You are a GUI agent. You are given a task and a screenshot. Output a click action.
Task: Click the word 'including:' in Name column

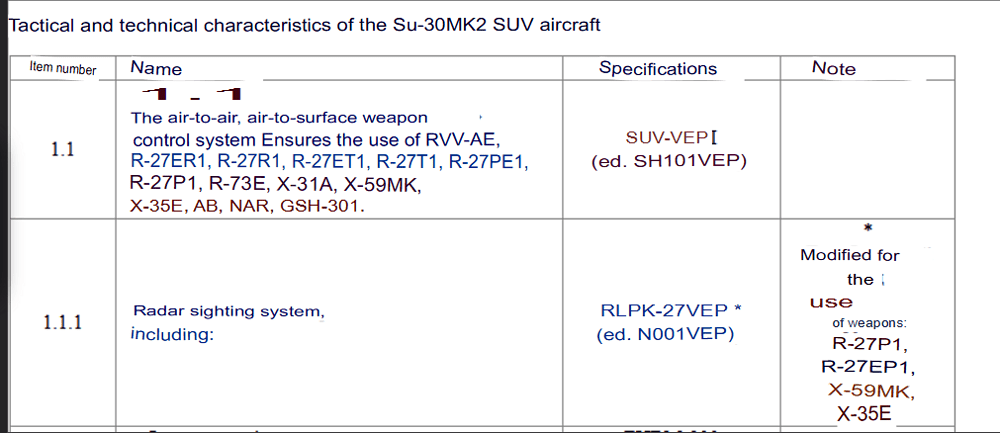(x=173, y=334)
